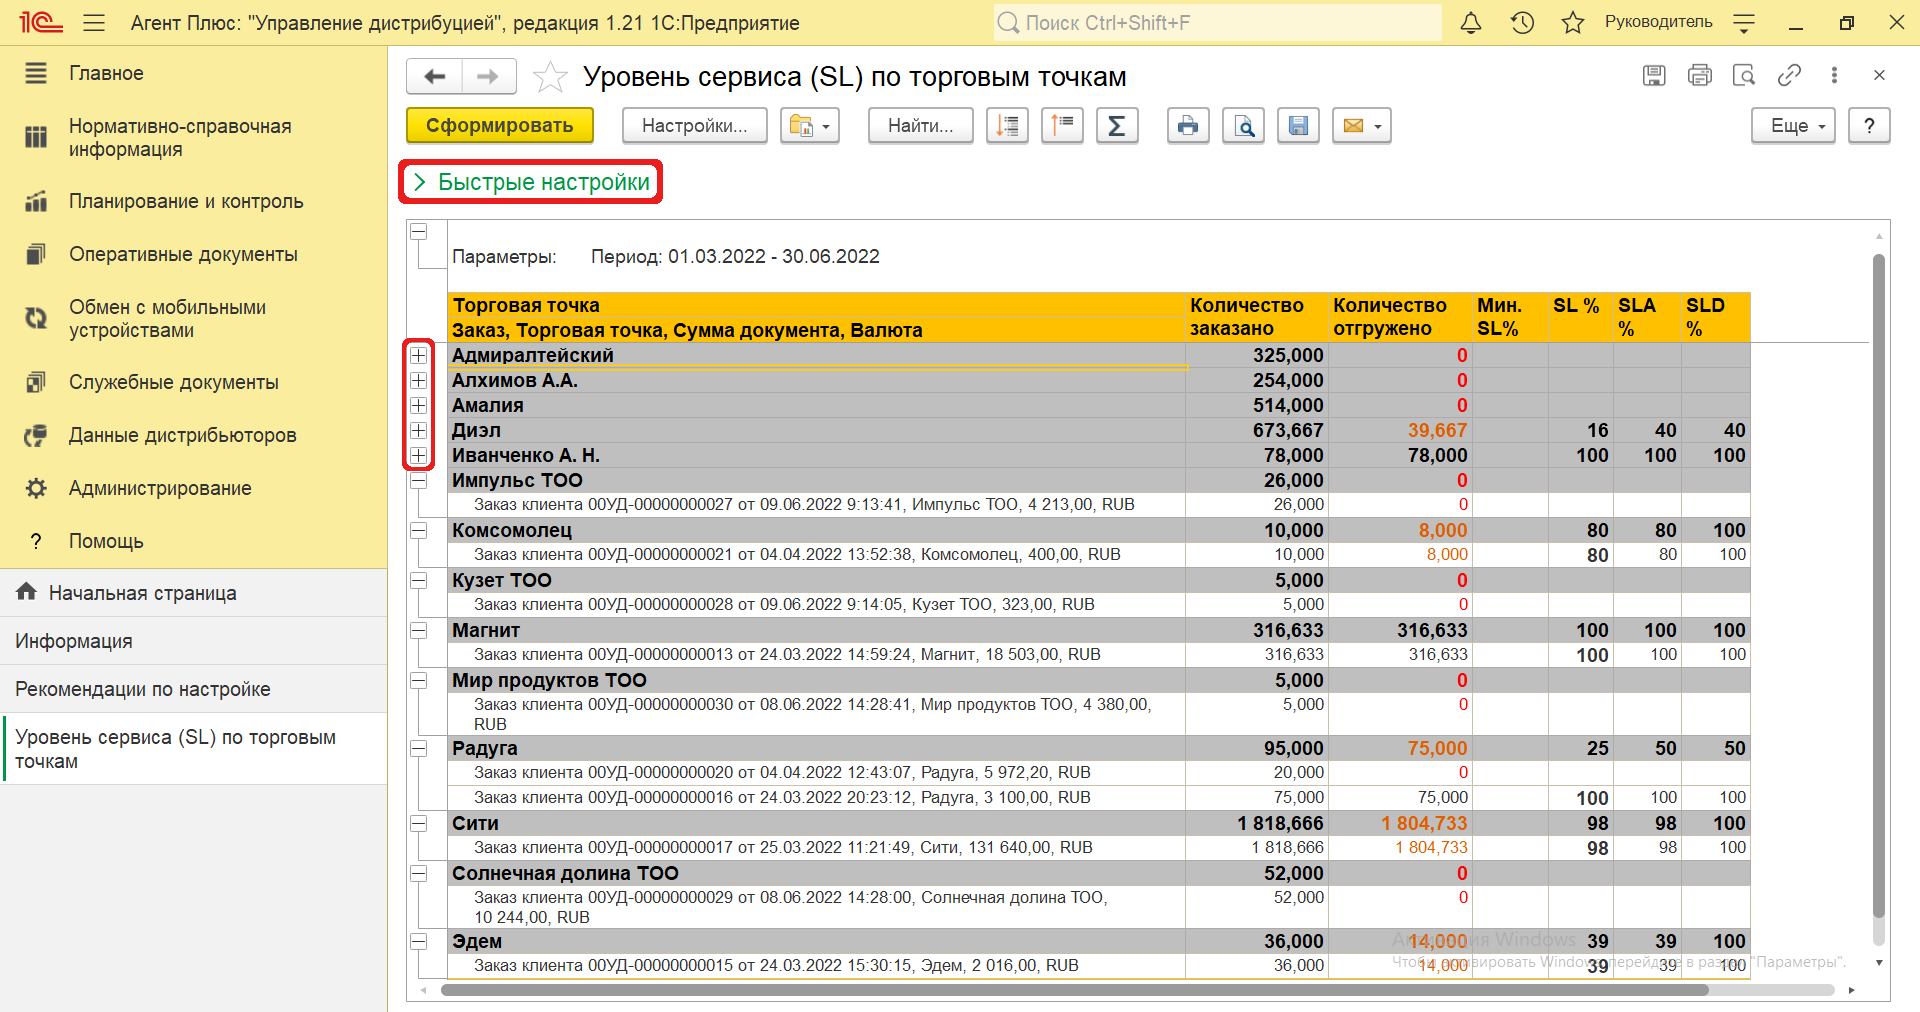
Task: Collapse the Импульс ТОО group
Action: [418, 480]
